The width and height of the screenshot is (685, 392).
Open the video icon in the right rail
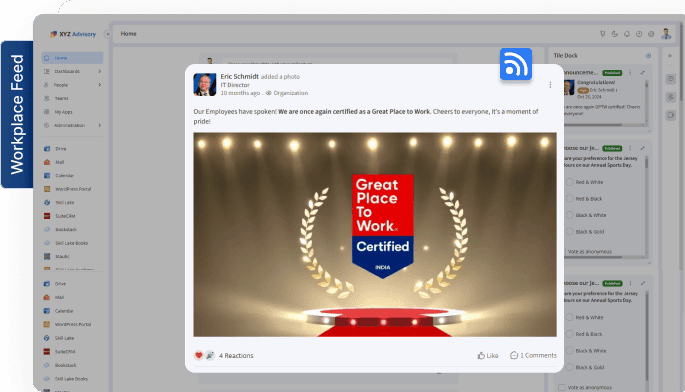click(x=671, y=115)
